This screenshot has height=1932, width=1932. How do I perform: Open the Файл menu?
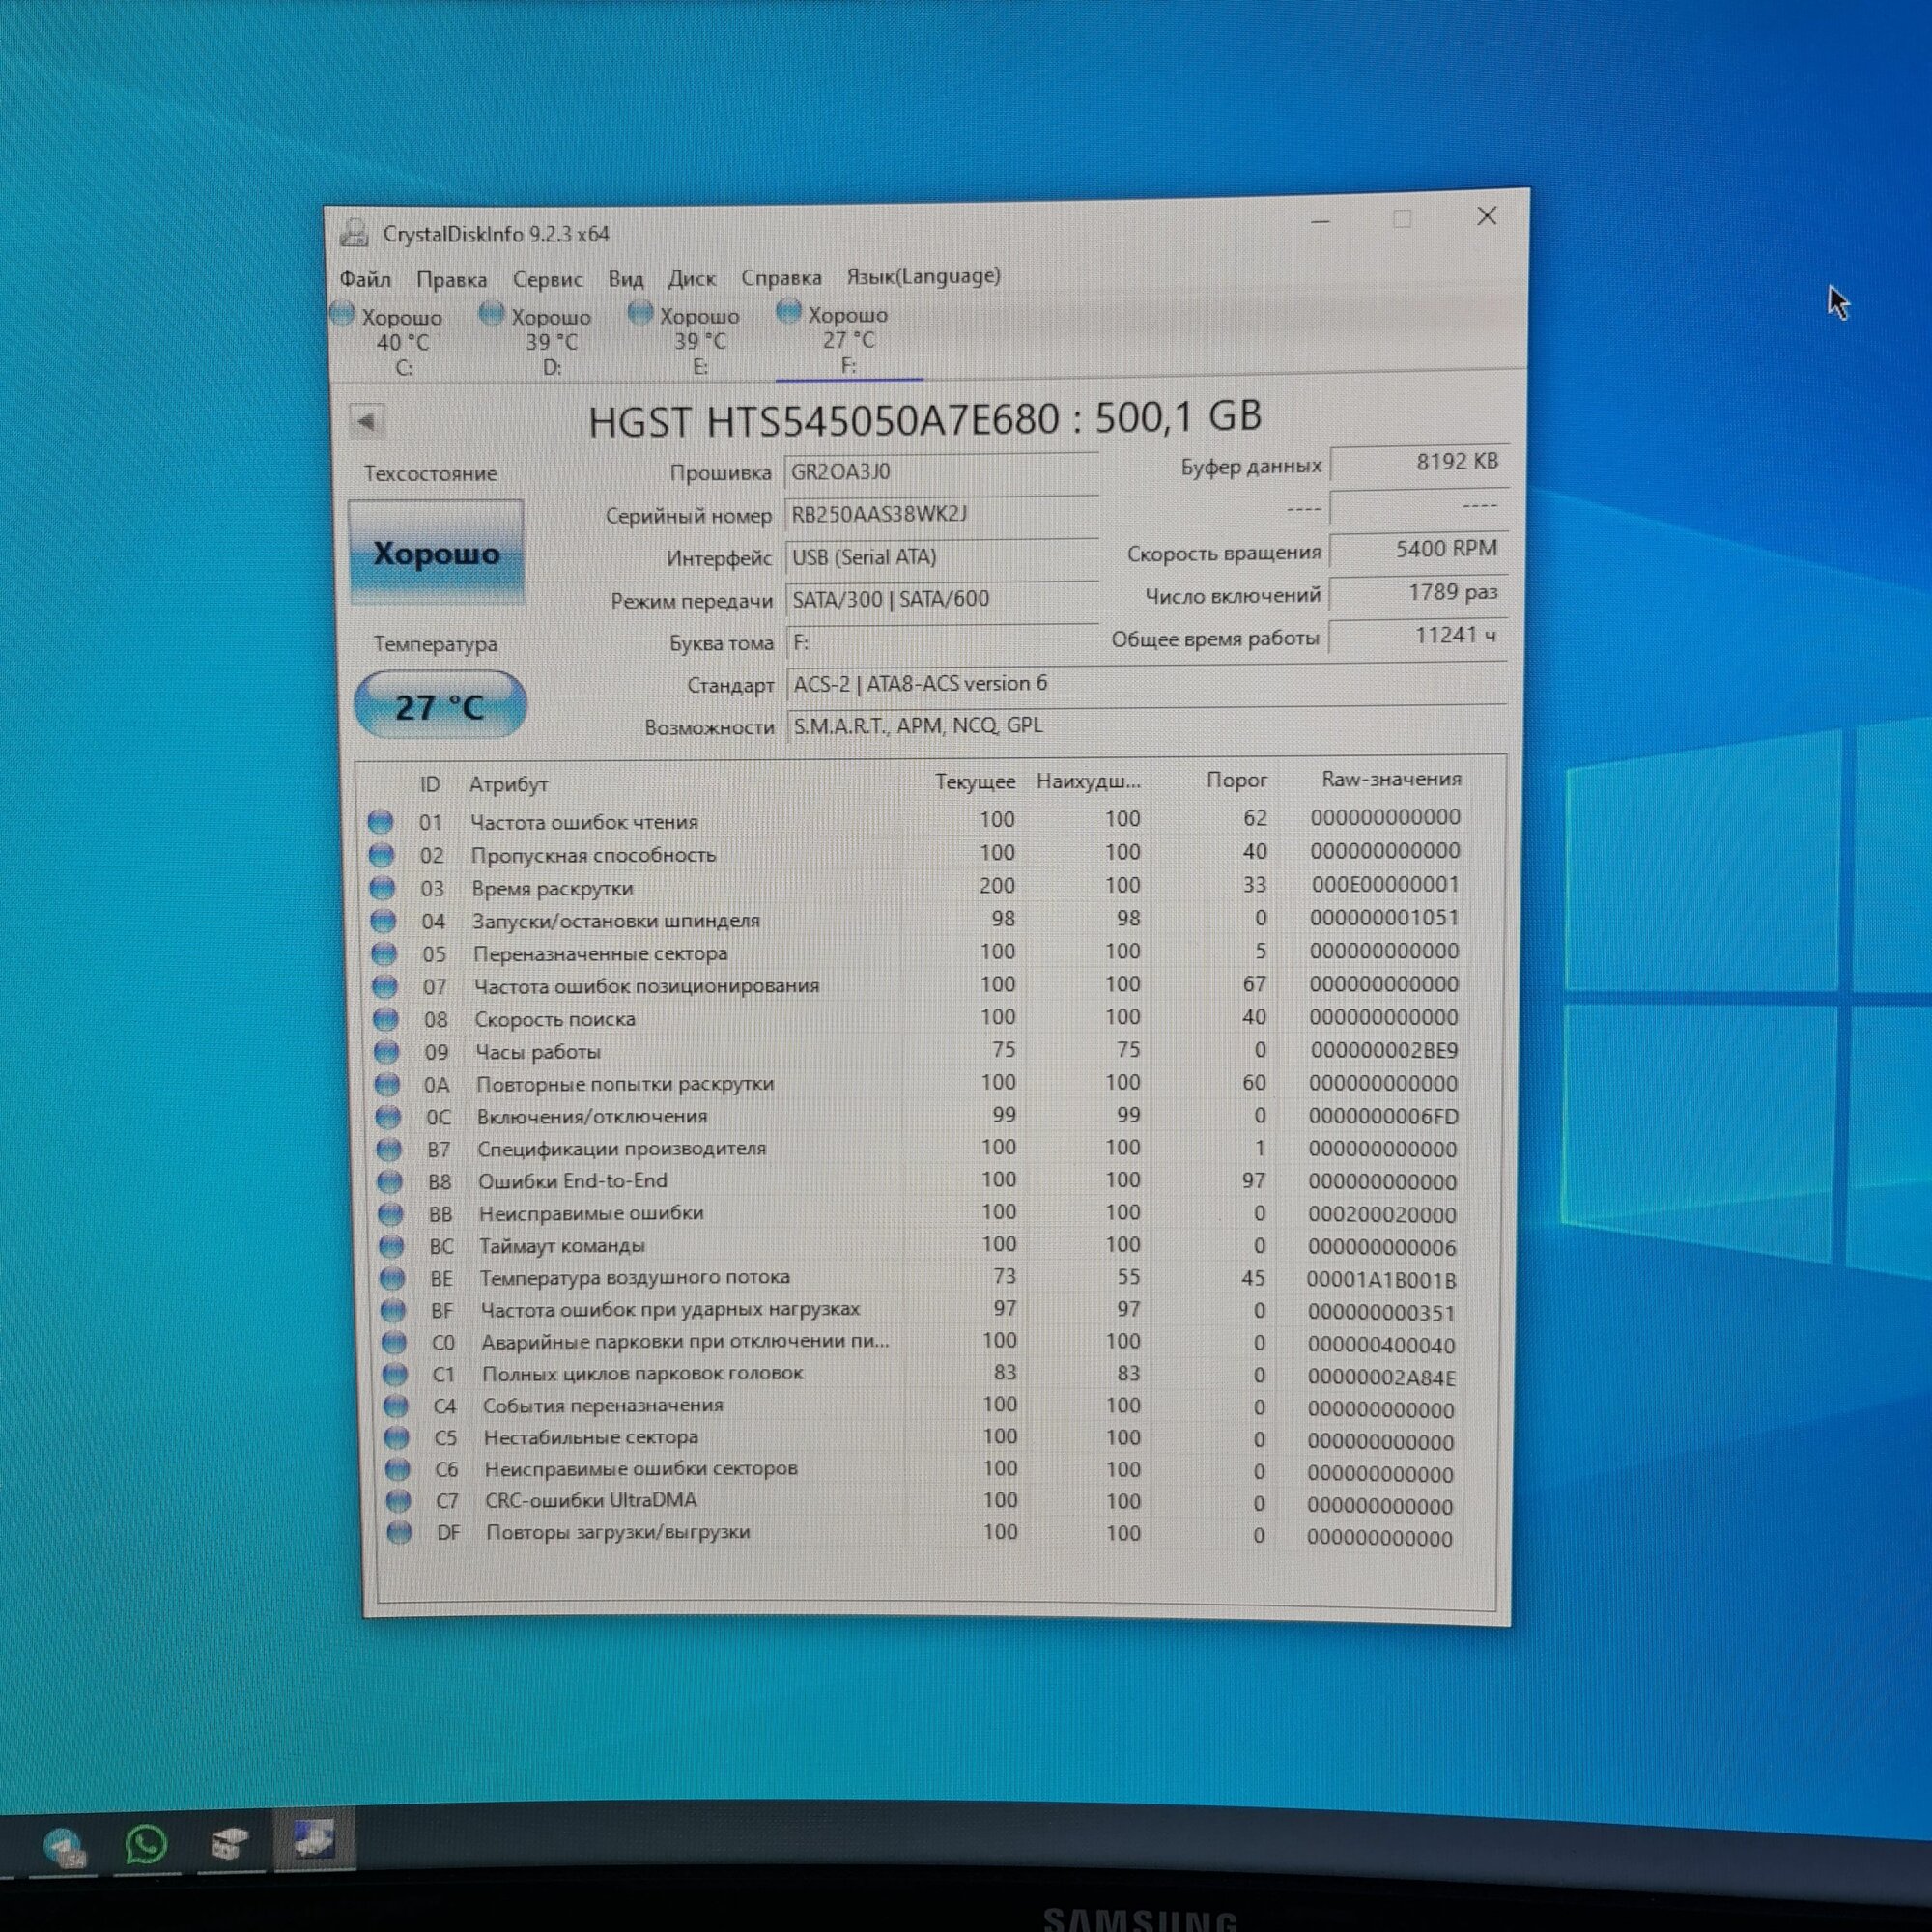tap(365, 279)
